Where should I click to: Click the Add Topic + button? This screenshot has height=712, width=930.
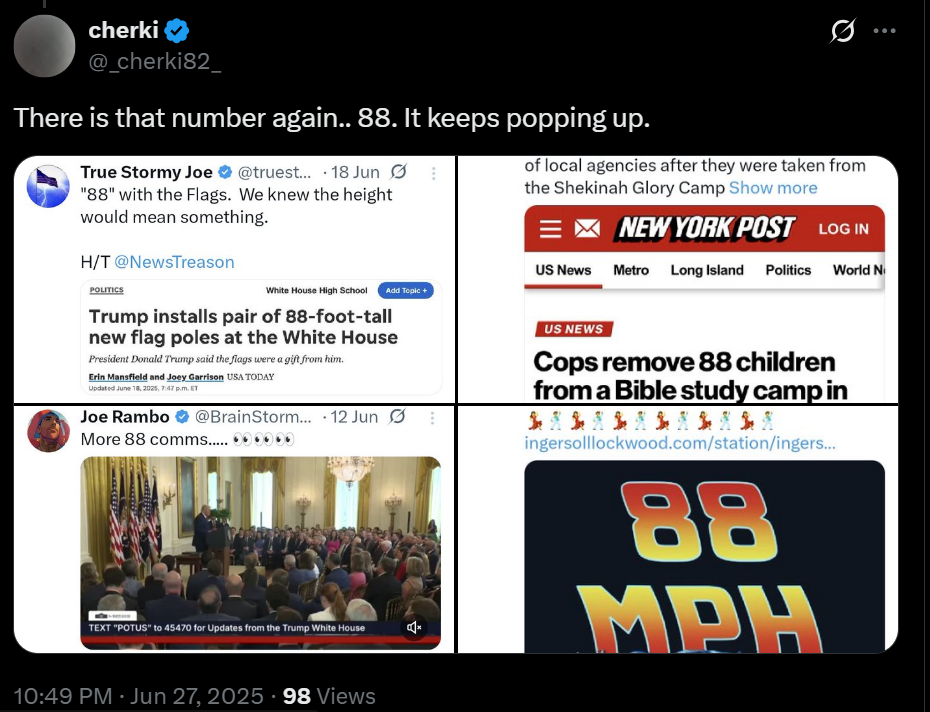point(406,290)
